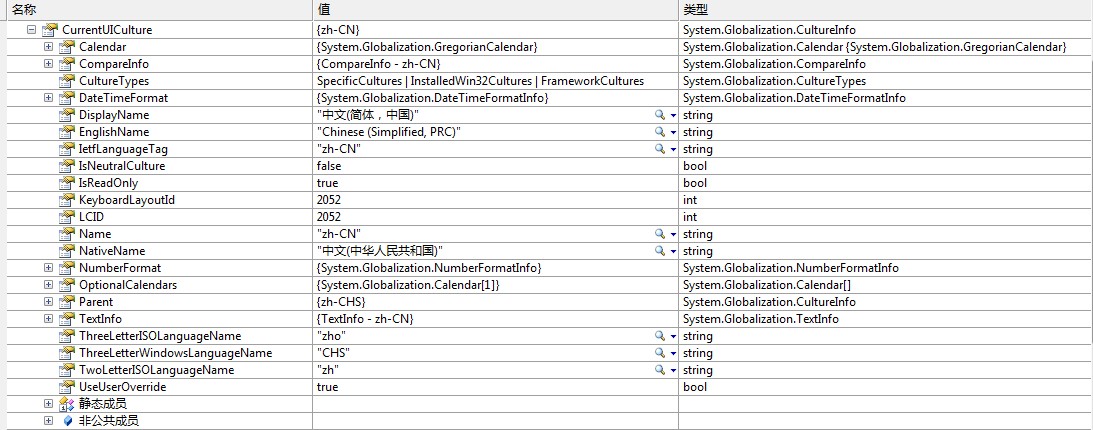Click the IsReadOnly property icon

(x=66, y=183)
